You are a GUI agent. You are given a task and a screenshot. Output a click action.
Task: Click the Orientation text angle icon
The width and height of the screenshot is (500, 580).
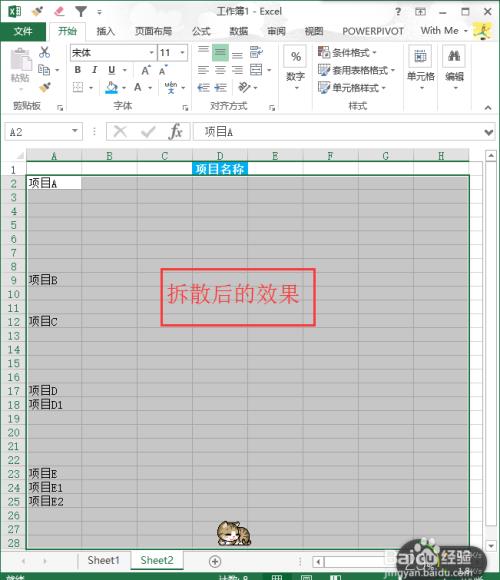point(244,87)
